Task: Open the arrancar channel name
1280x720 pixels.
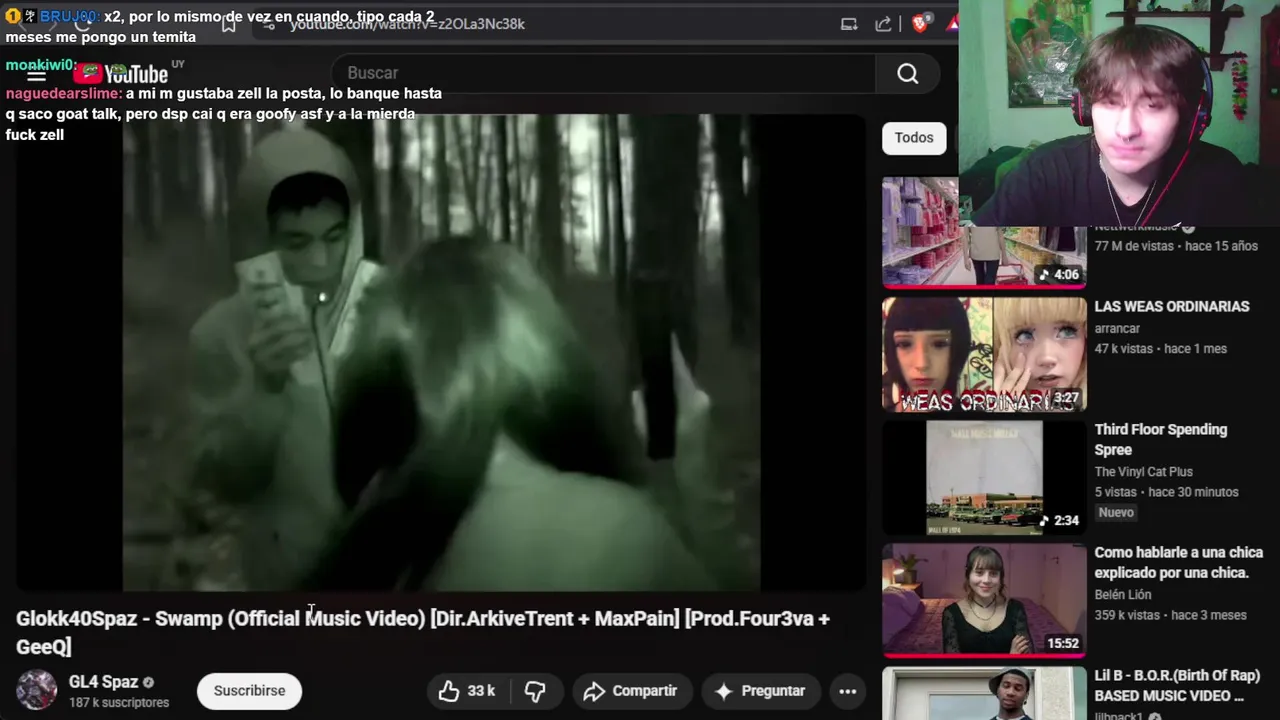Action: click(1117, 329)
